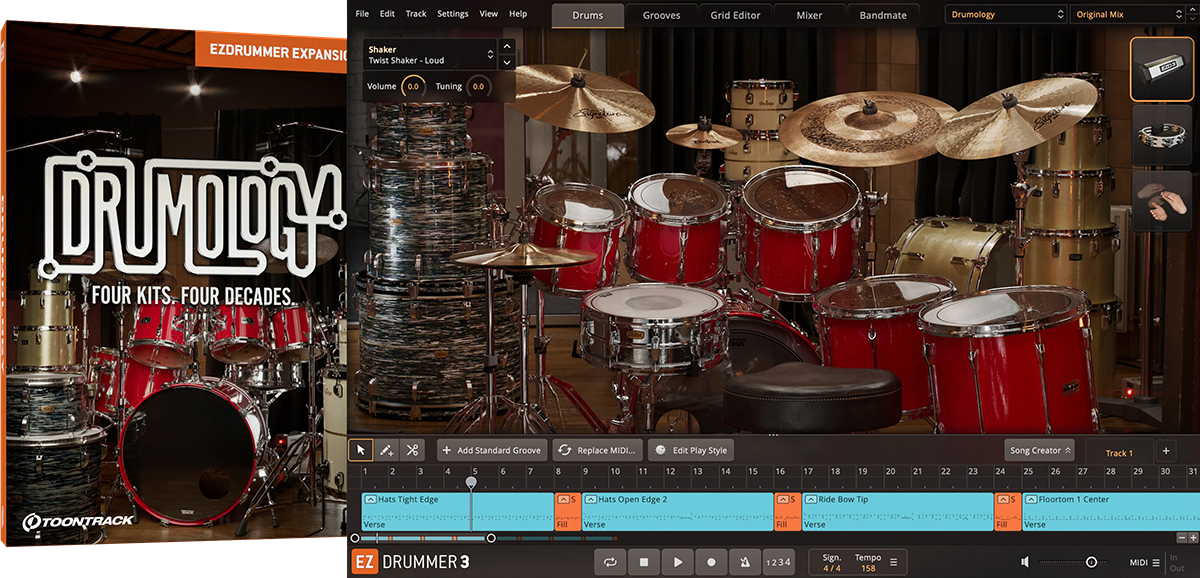1200x578 pixels.
Task: Toggle loop playback button
Action: tap(610, 562)
